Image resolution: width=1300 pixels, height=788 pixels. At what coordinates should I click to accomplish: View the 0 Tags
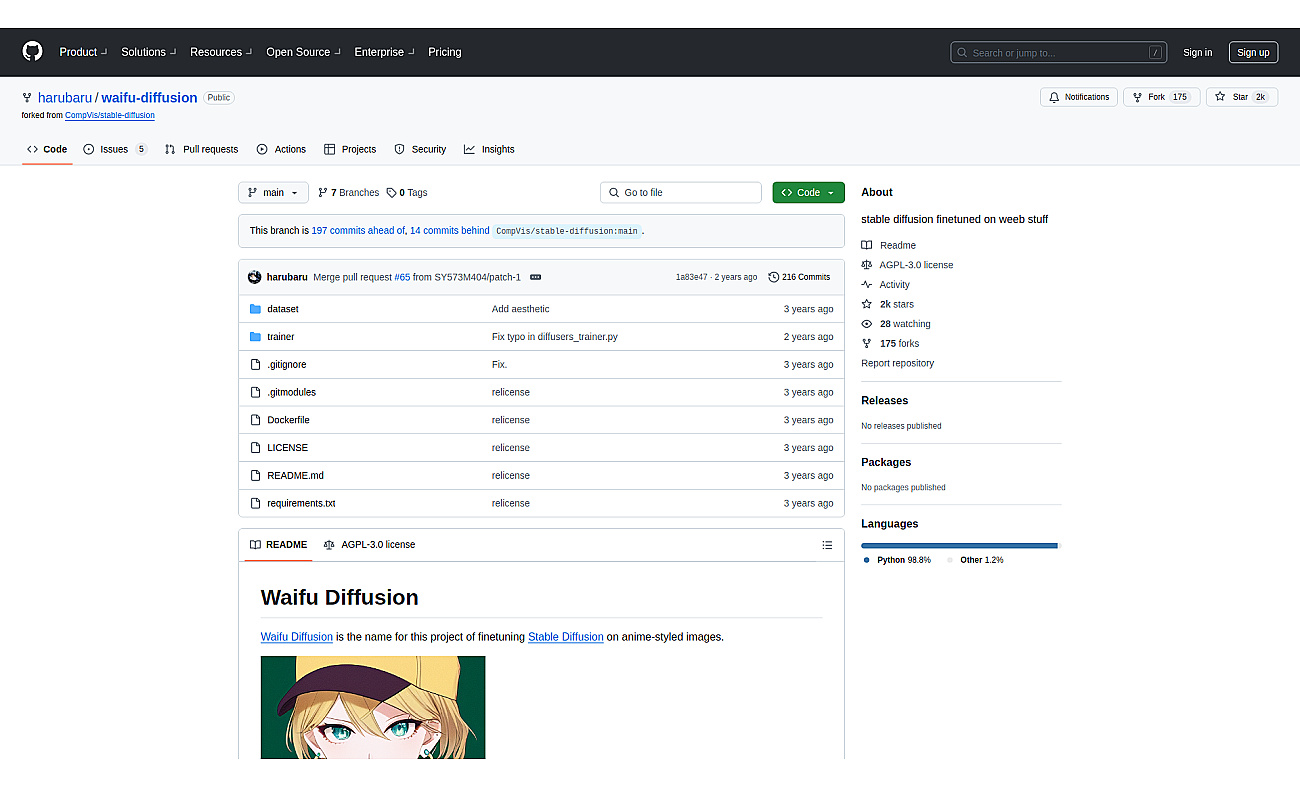(407, 192)
